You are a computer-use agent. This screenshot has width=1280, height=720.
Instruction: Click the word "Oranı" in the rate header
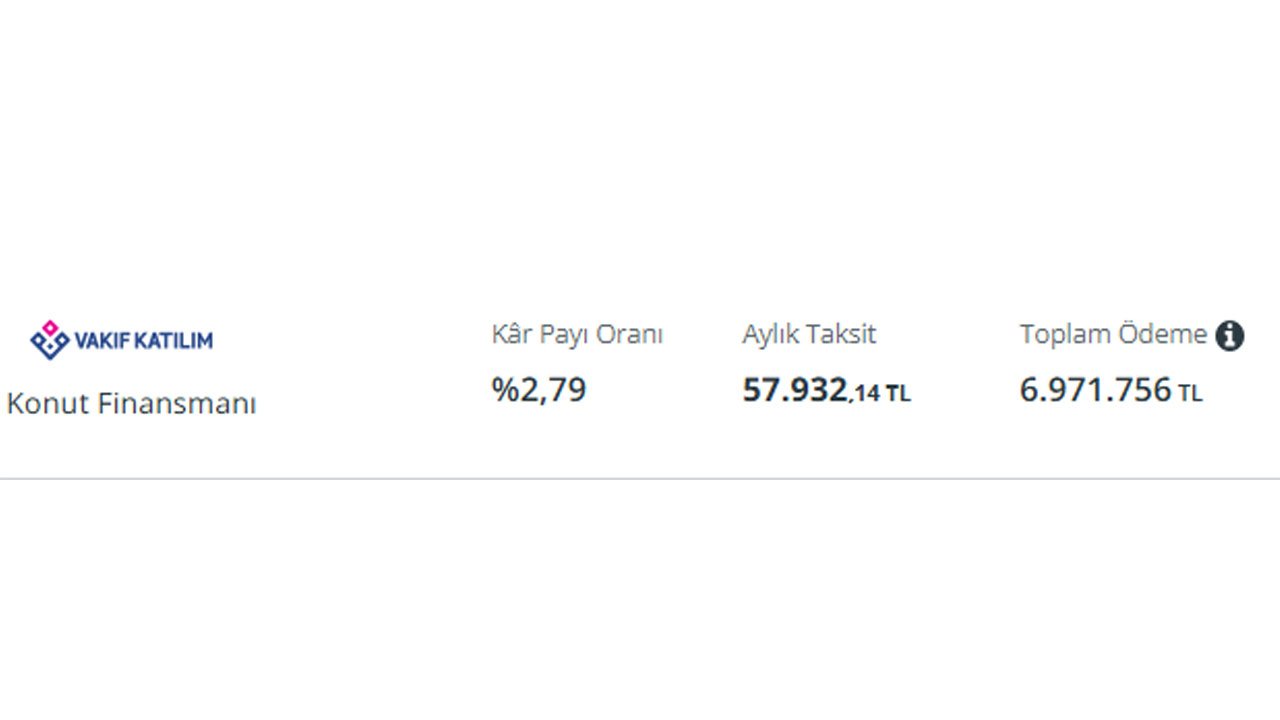631,334
